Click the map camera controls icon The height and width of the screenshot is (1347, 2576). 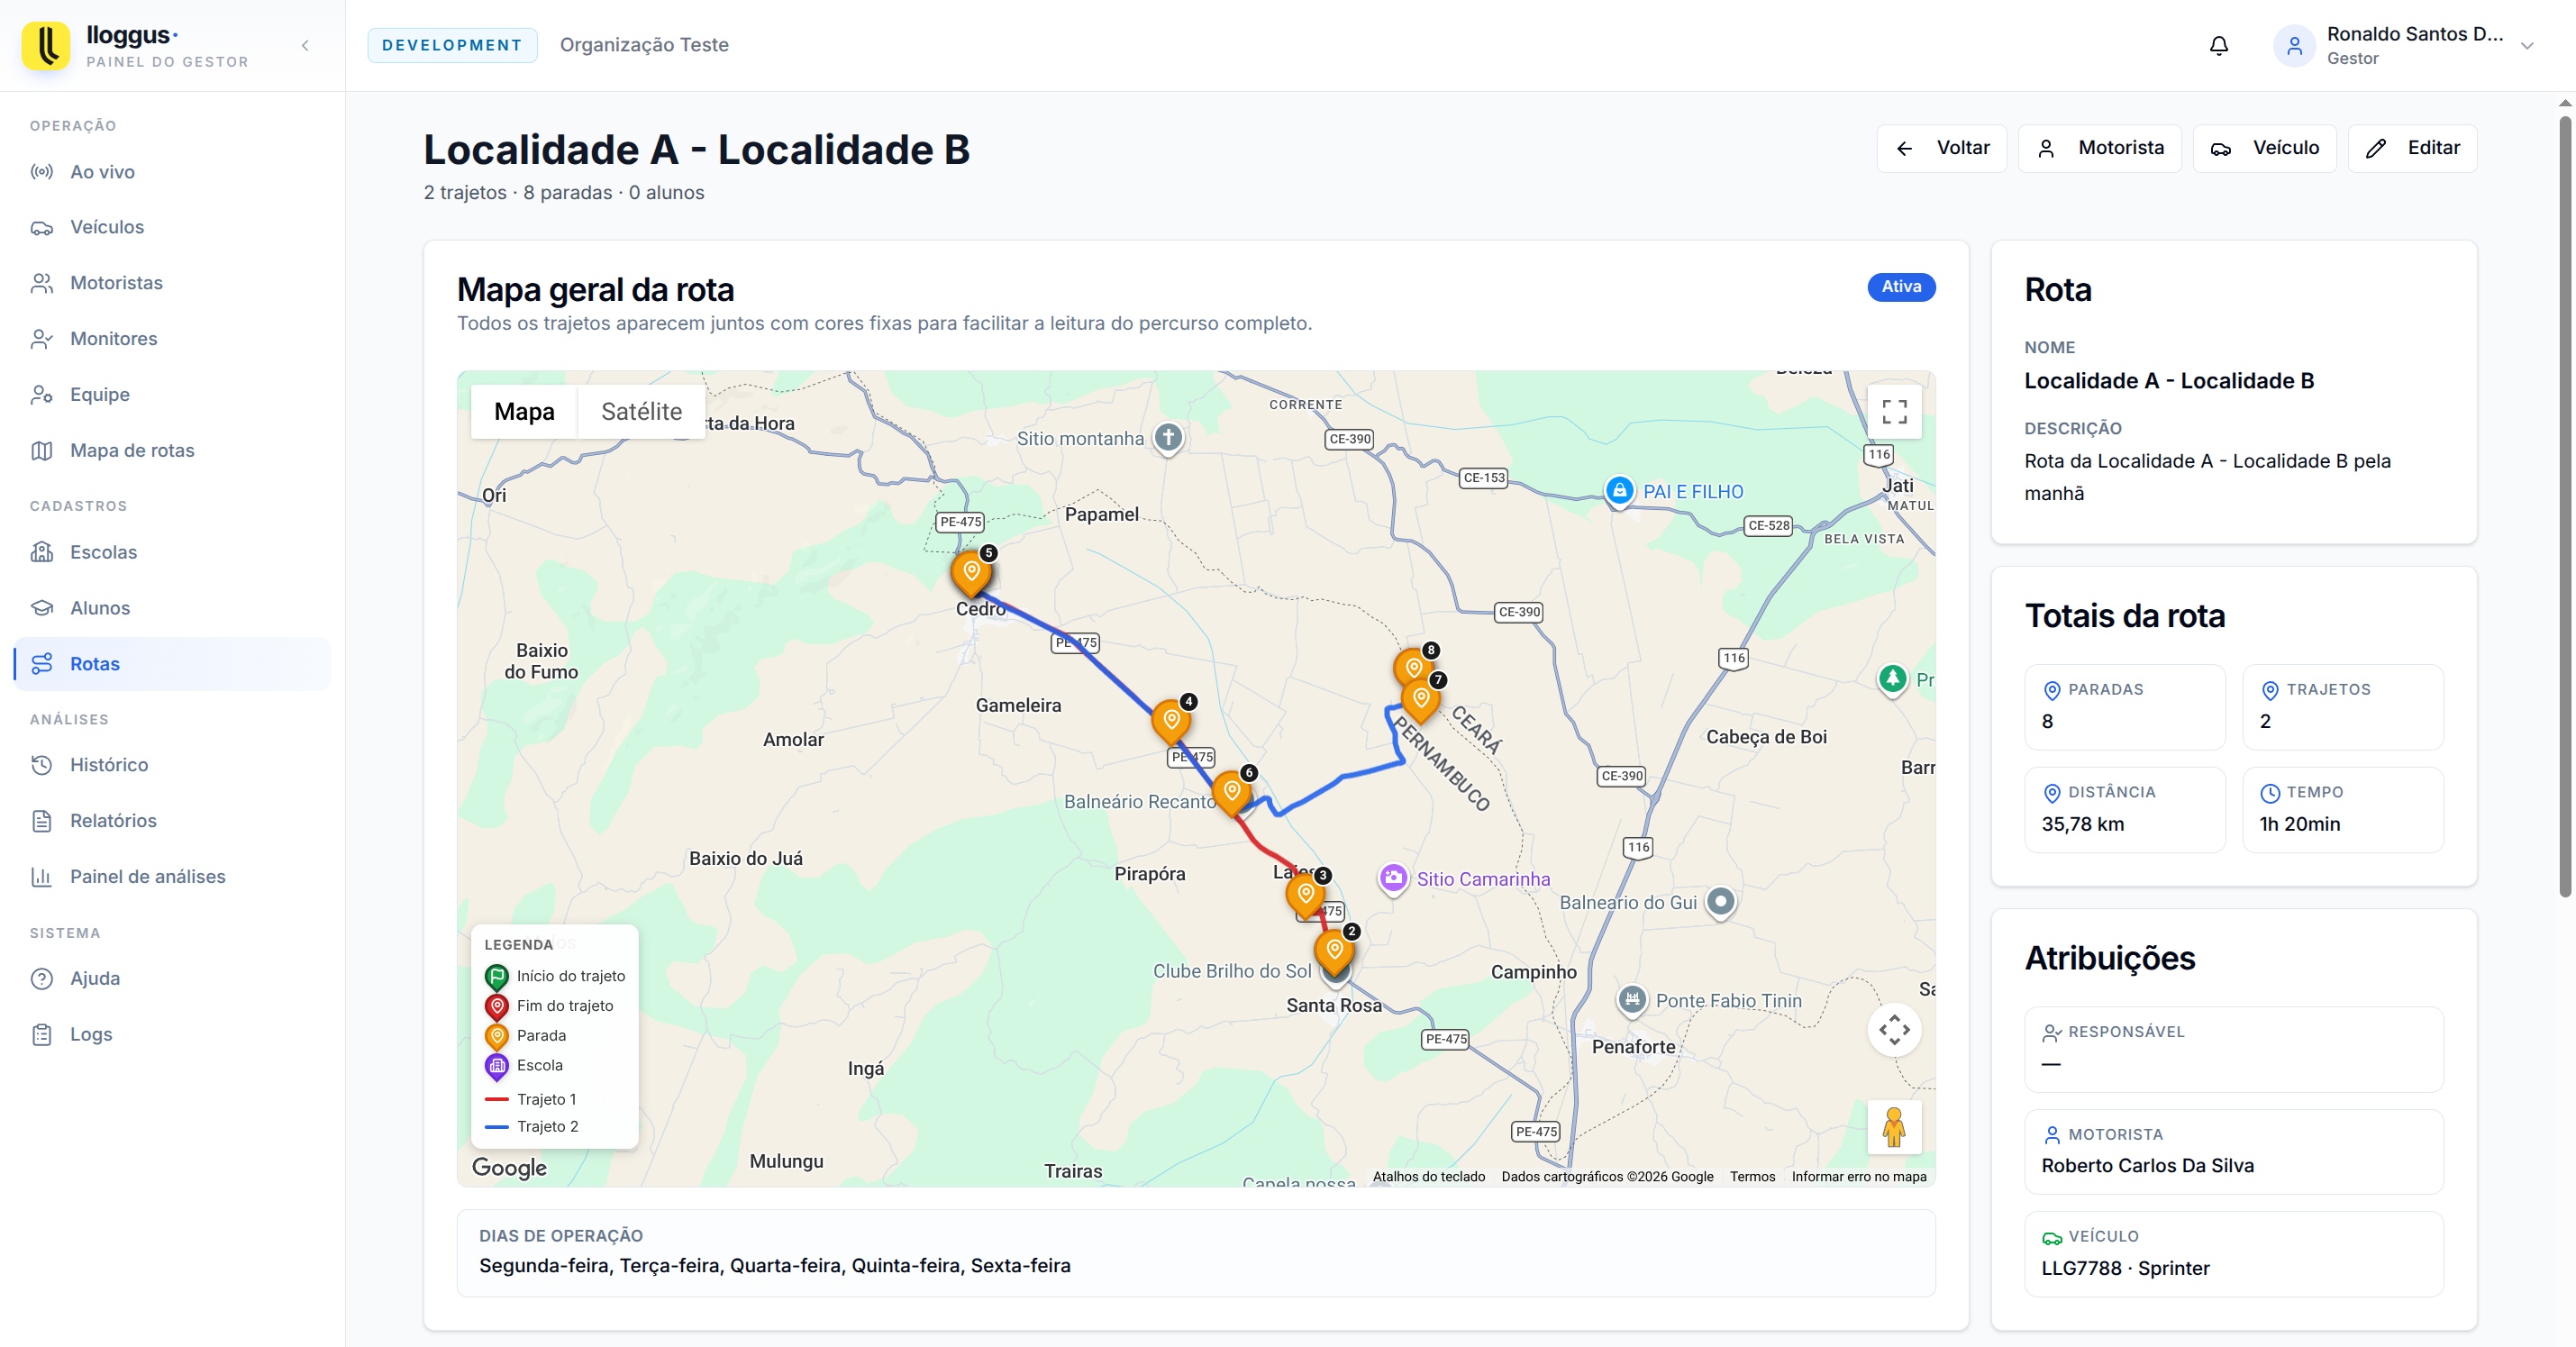click(x=1894, y=1029)
